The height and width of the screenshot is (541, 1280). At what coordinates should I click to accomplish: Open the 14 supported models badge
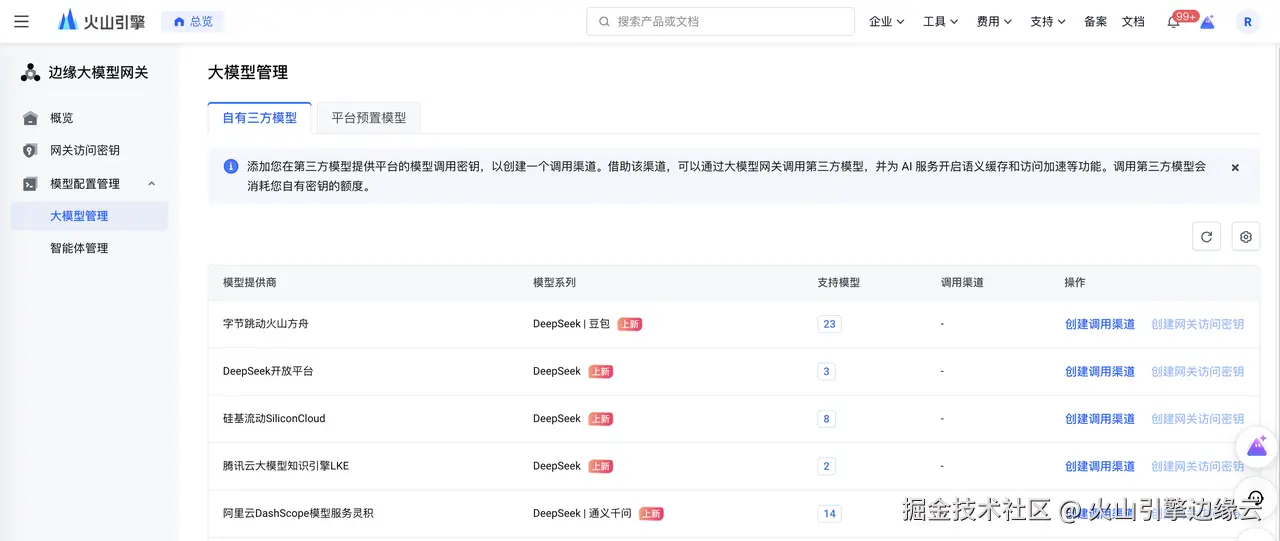click(x=829, y=513)
